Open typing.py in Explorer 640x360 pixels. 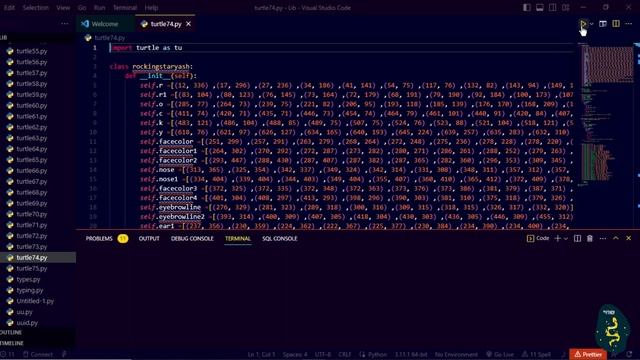pyautogui.click(x=30, y=290)
